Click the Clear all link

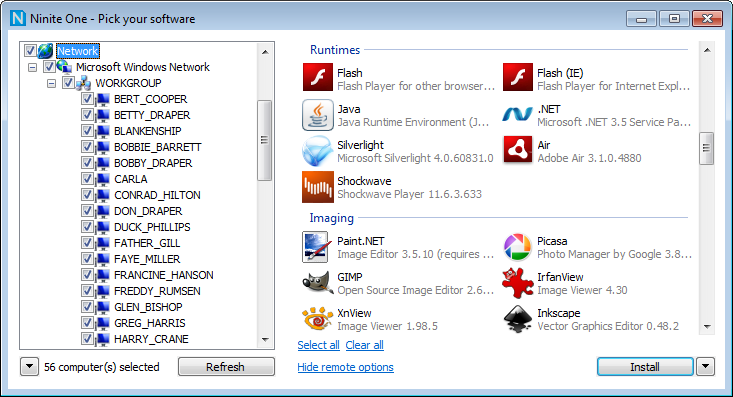[x=365, y=345]
